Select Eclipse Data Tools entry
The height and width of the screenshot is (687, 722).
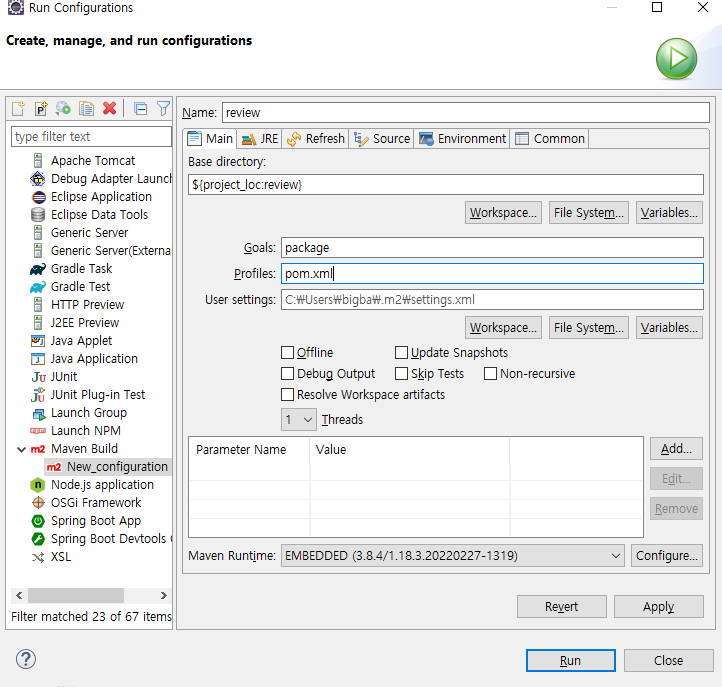click(x=90, y=215)
